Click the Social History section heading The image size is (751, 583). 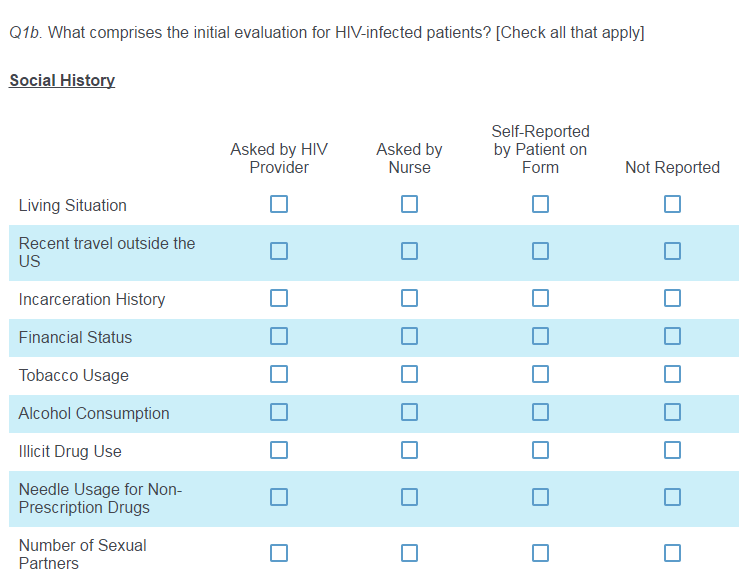click(62, 81)
